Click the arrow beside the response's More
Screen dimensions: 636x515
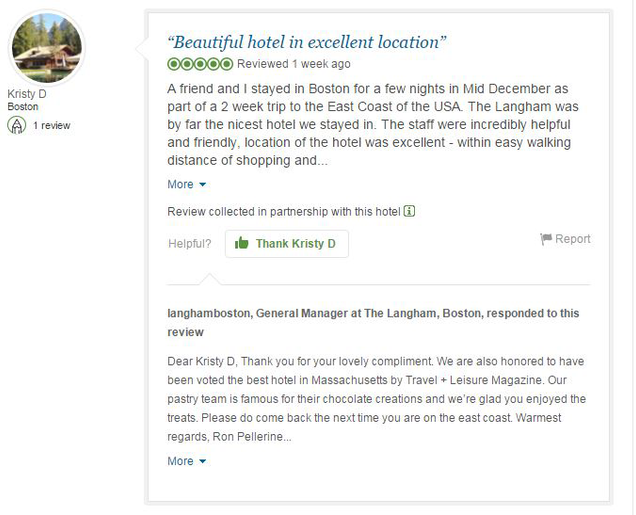pos(203,462)
